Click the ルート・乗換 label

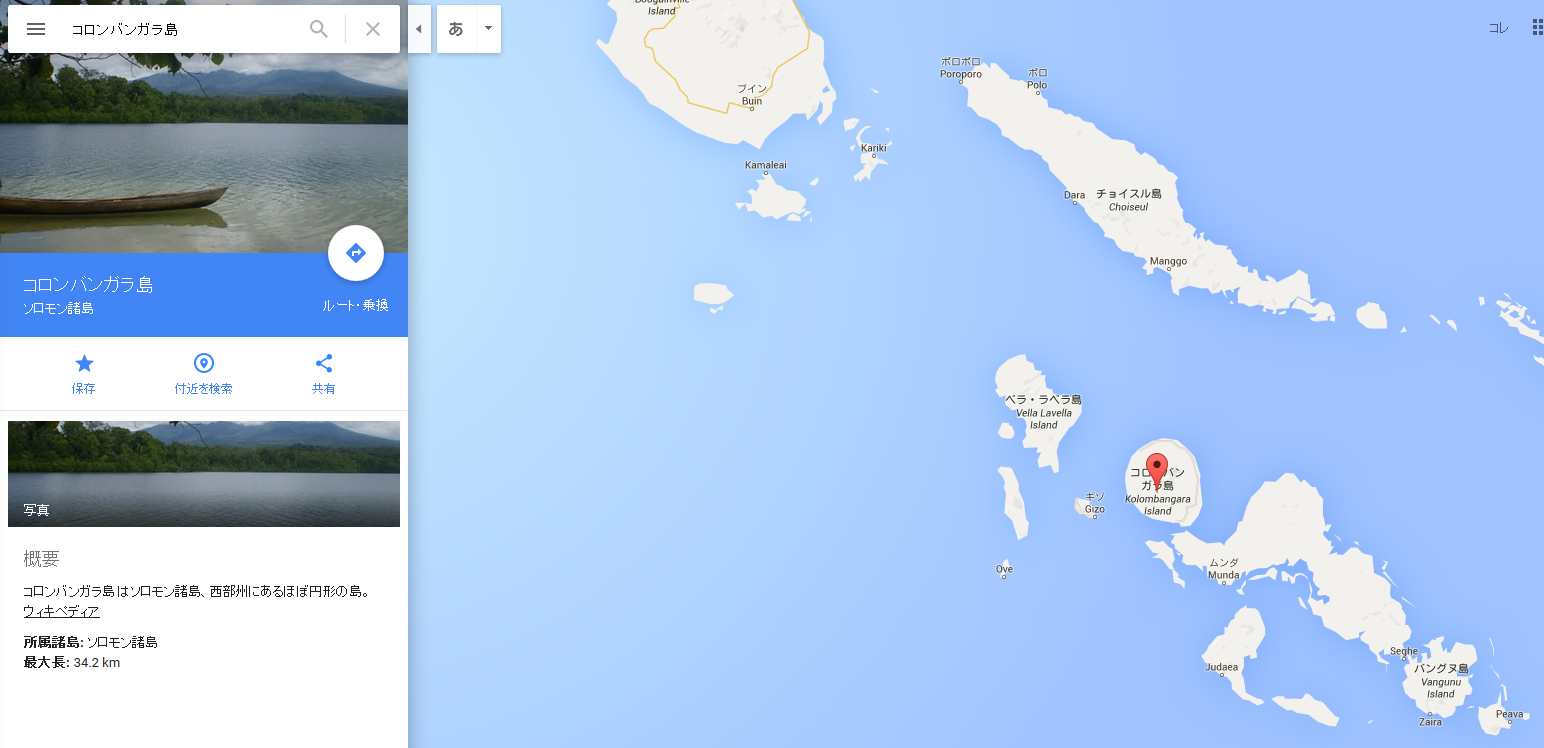(355, 306)
